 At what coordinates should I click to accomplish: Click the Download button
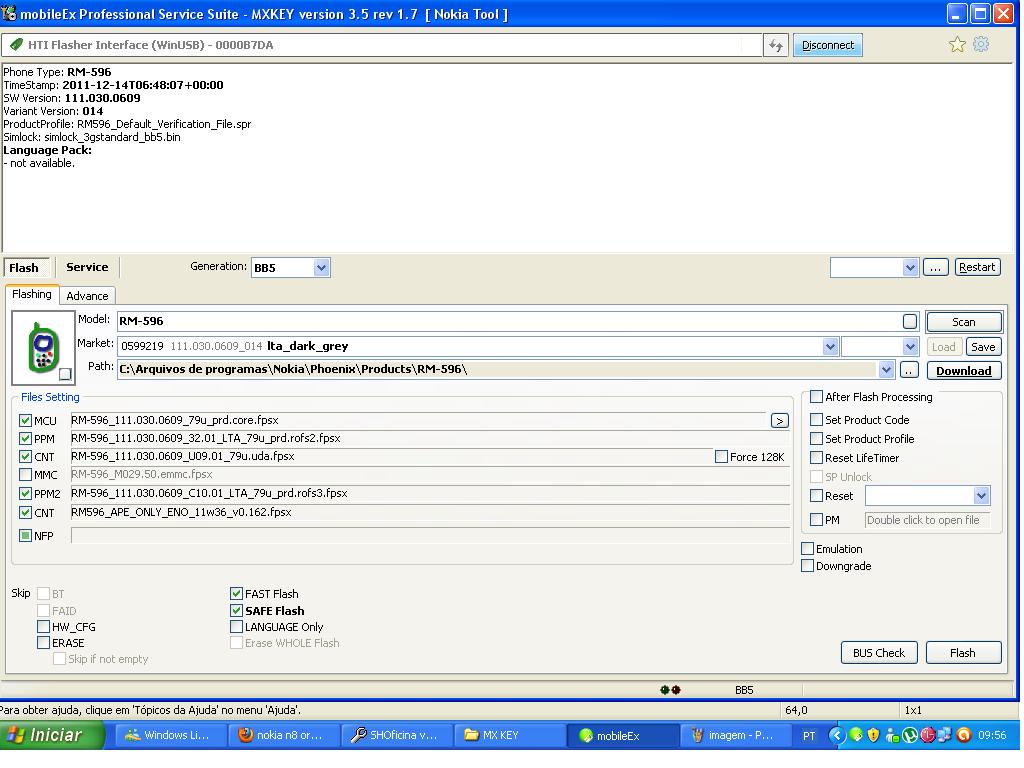coord(963,371)
